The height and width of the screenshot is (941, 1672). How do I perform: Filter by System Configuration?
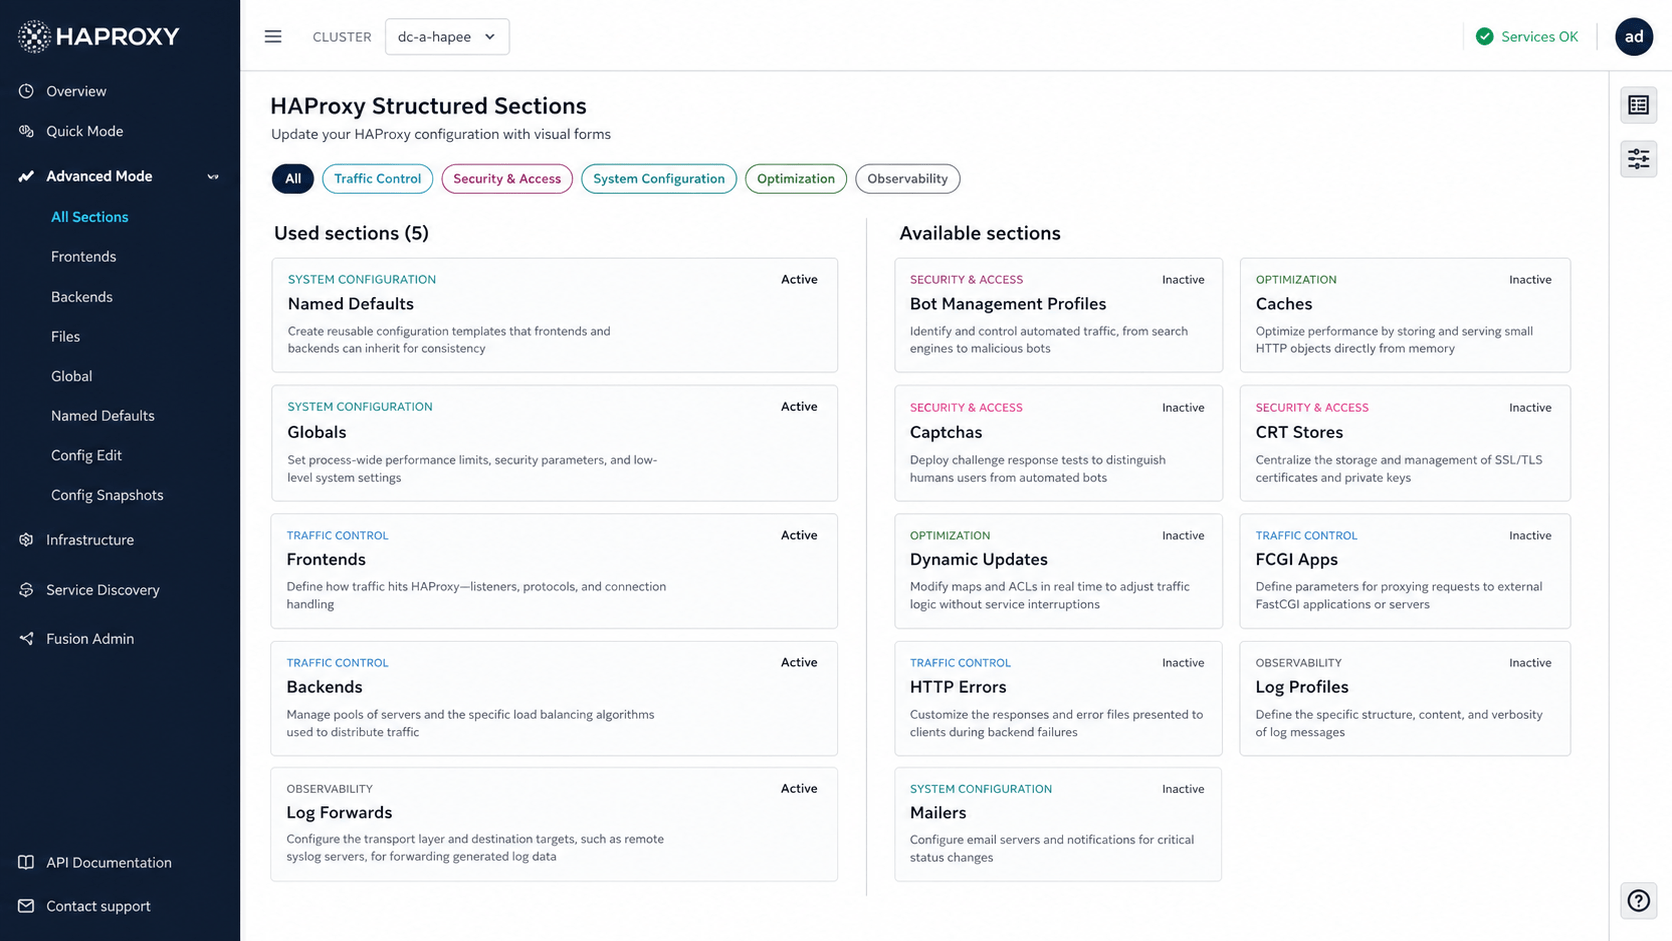click(659, 179)
